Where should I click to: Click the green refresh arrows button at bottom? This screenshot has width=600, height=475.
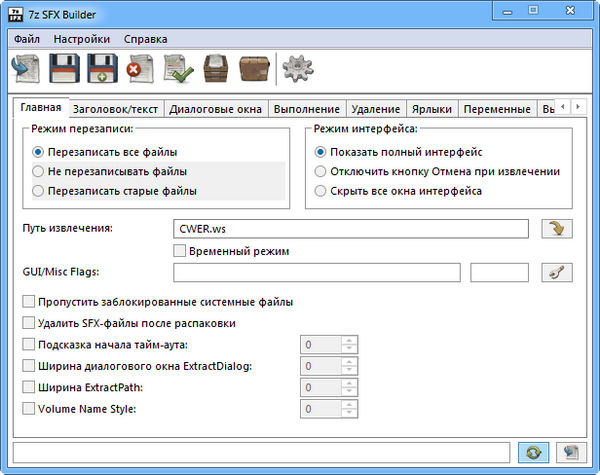coord(533,453)
